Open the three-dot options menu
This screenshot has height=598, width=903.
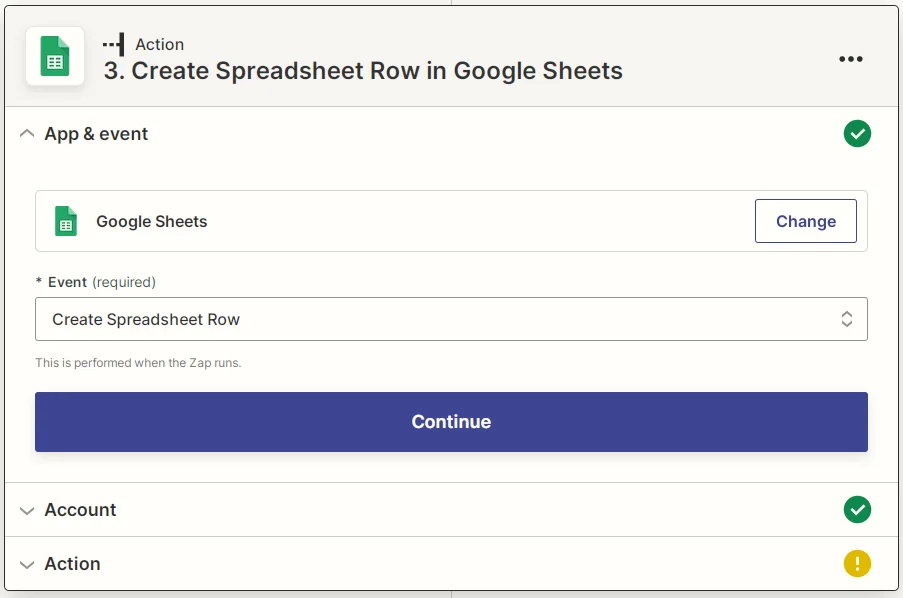[x=851, y=59]
